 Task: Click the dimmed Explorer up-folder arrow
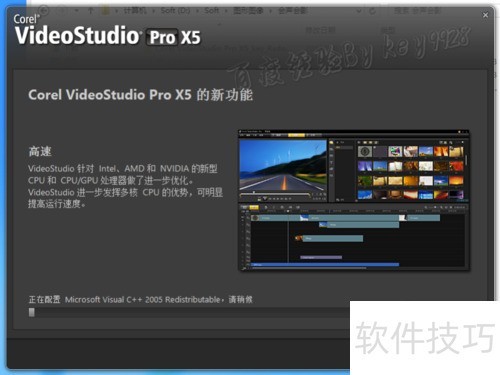90,11
